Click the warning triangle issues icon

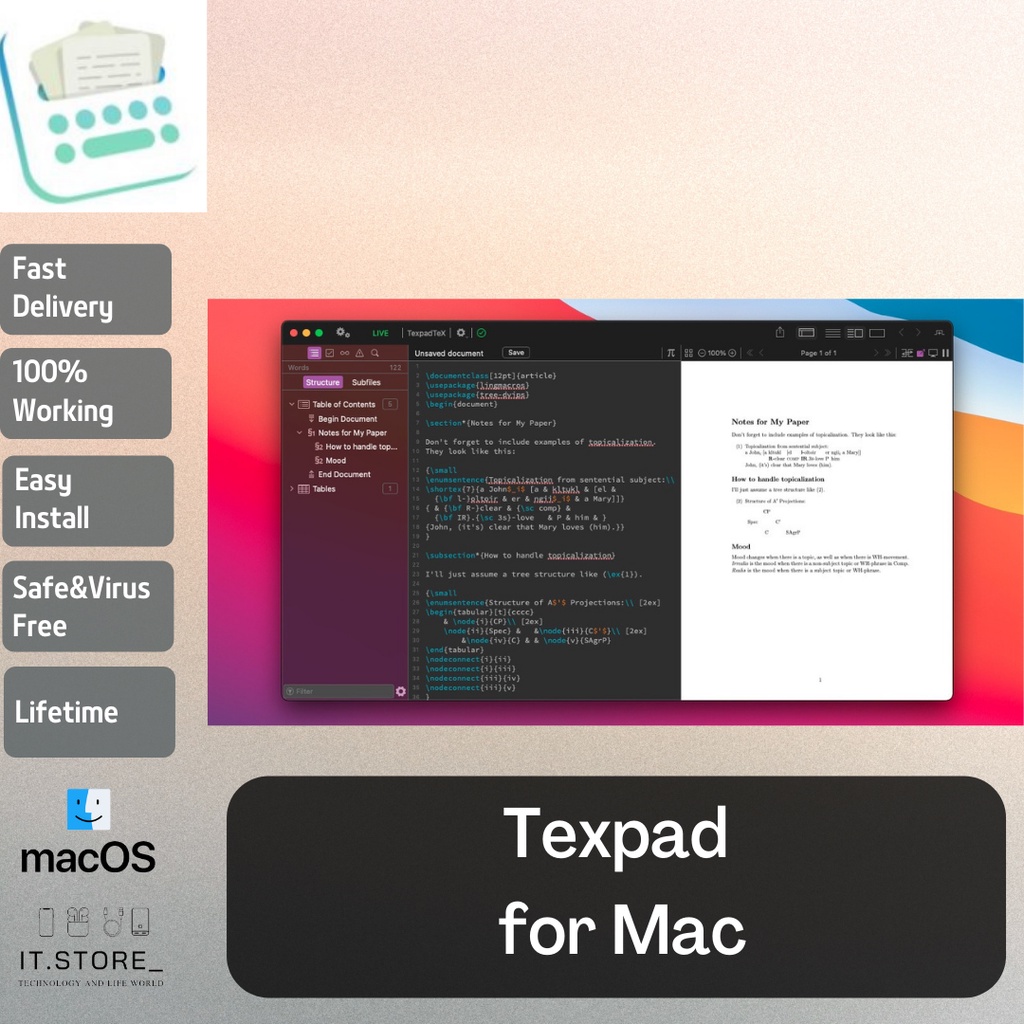coord(359,352)
